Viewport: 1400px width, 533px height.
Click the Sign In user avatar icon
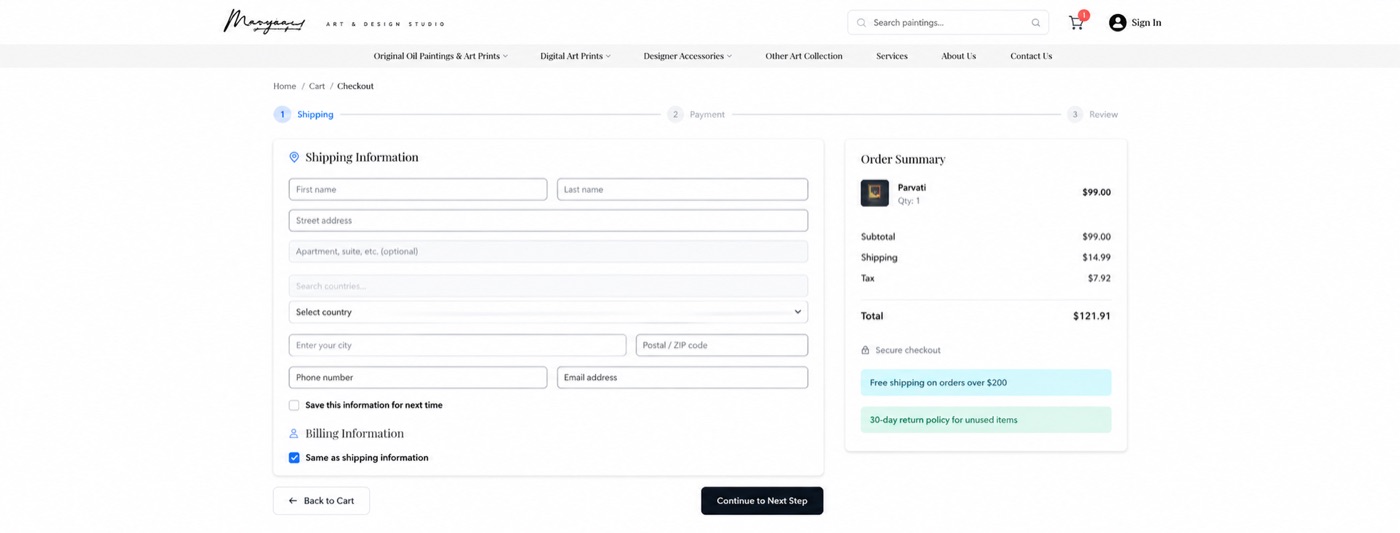[1117, 22]
